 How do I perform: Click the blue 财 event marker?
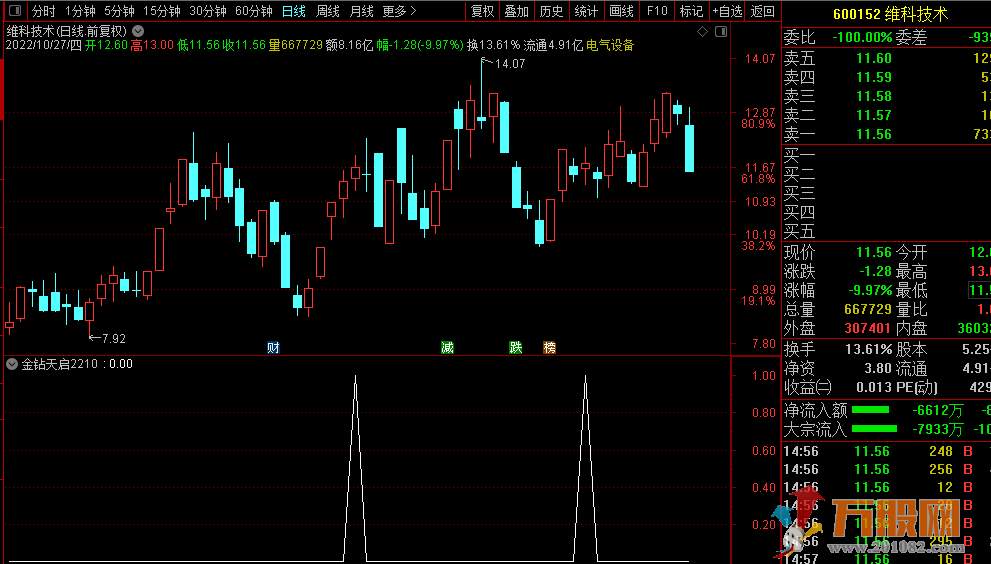pos(273,347)
